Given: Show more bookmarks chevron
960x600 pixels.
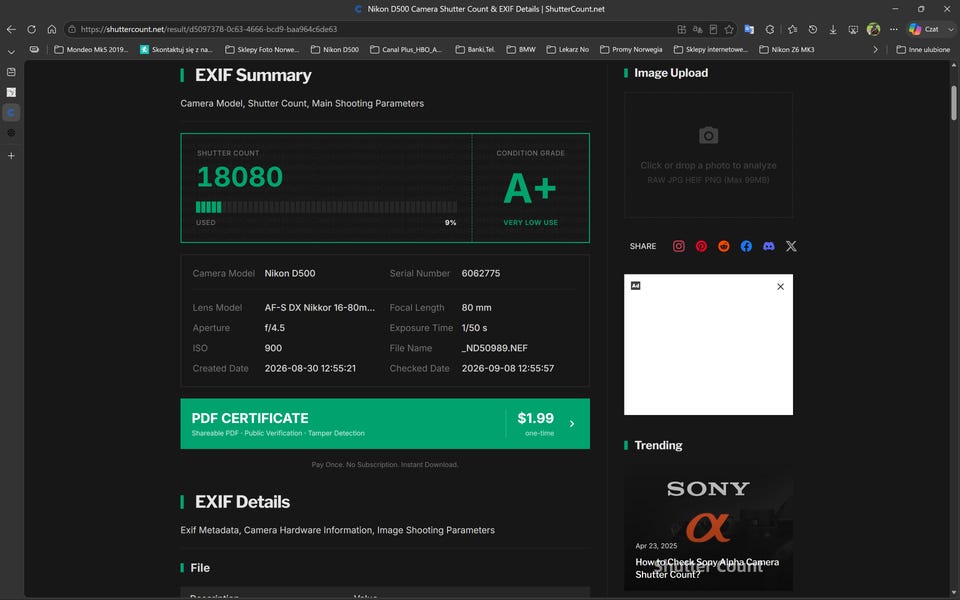Looking at the screenshot, I should [x=876, y=50].
